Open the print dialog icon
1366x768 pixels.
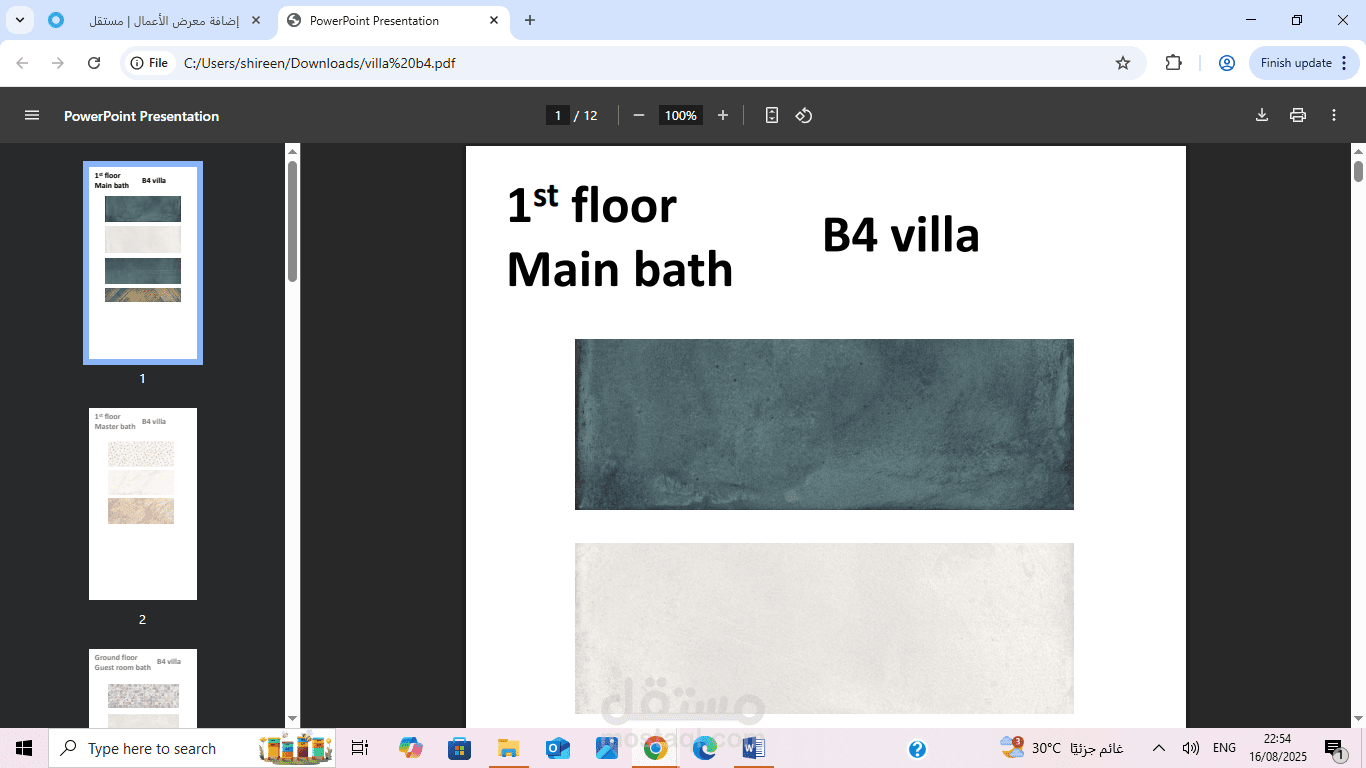tap(1298, 115)
